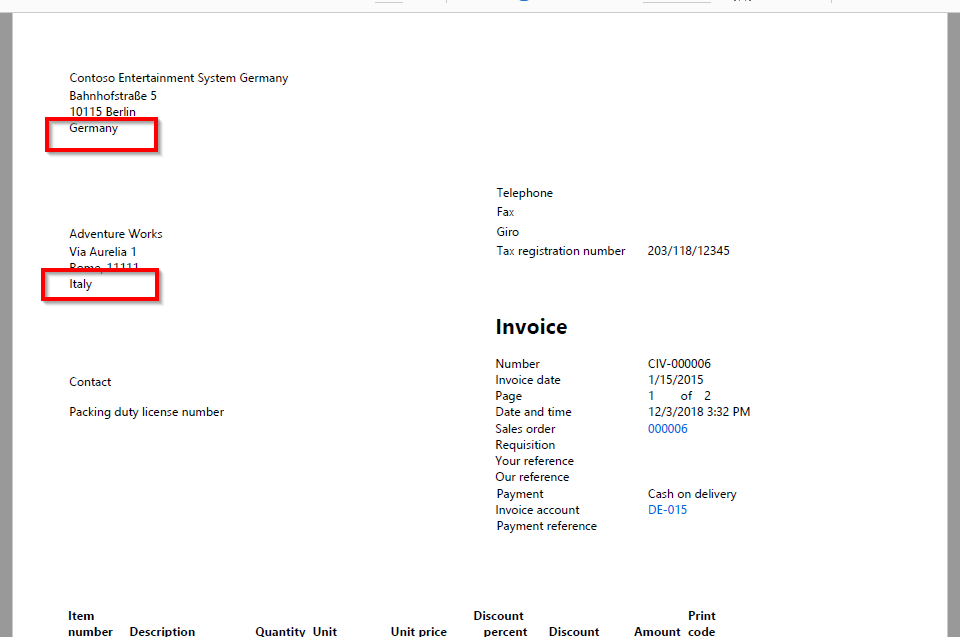Click the Payment reference label
The height and width of the screenshot is (637, 960).
[x=546, y=526]
